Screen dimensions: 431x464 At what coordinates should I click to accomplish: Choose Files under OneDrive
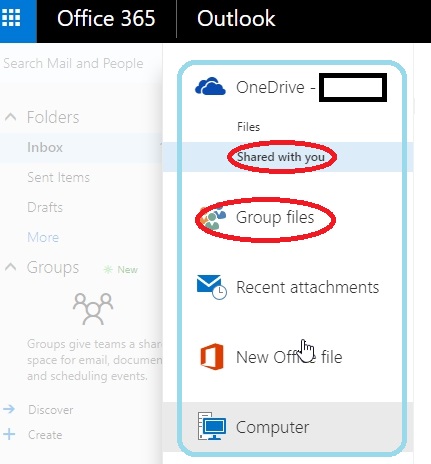point(248,127)
